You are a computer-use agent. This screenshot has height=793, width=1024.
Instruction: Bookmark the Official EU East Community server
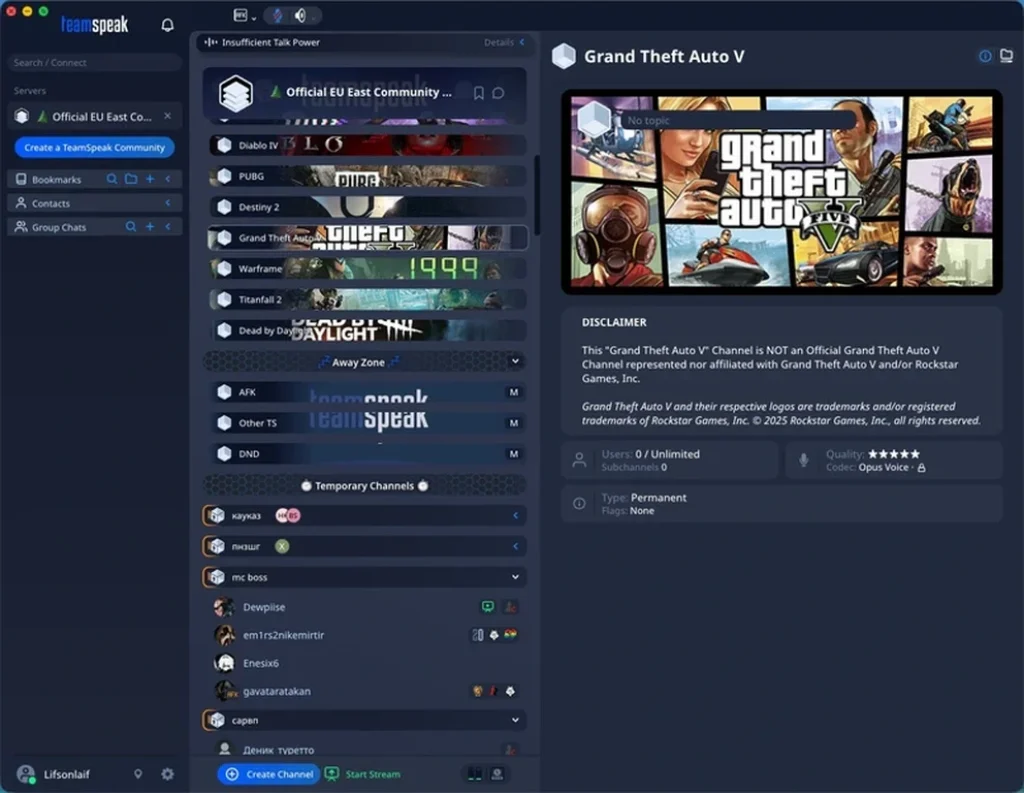478,93
